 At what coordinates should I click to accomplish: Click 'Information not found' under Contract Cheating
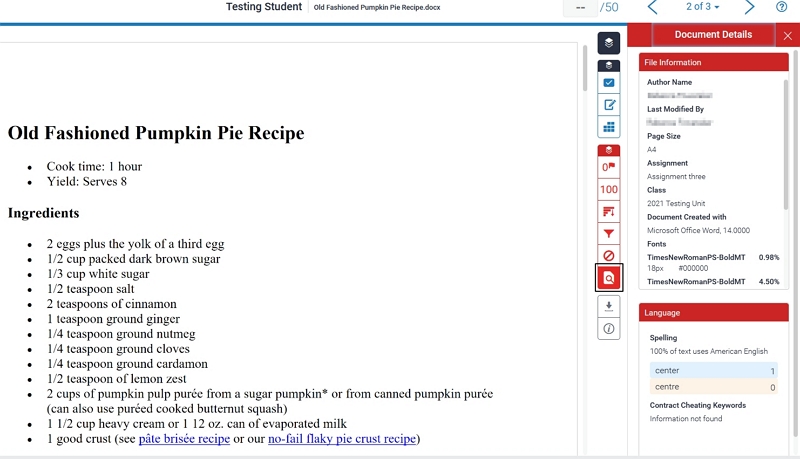point(686,418)
